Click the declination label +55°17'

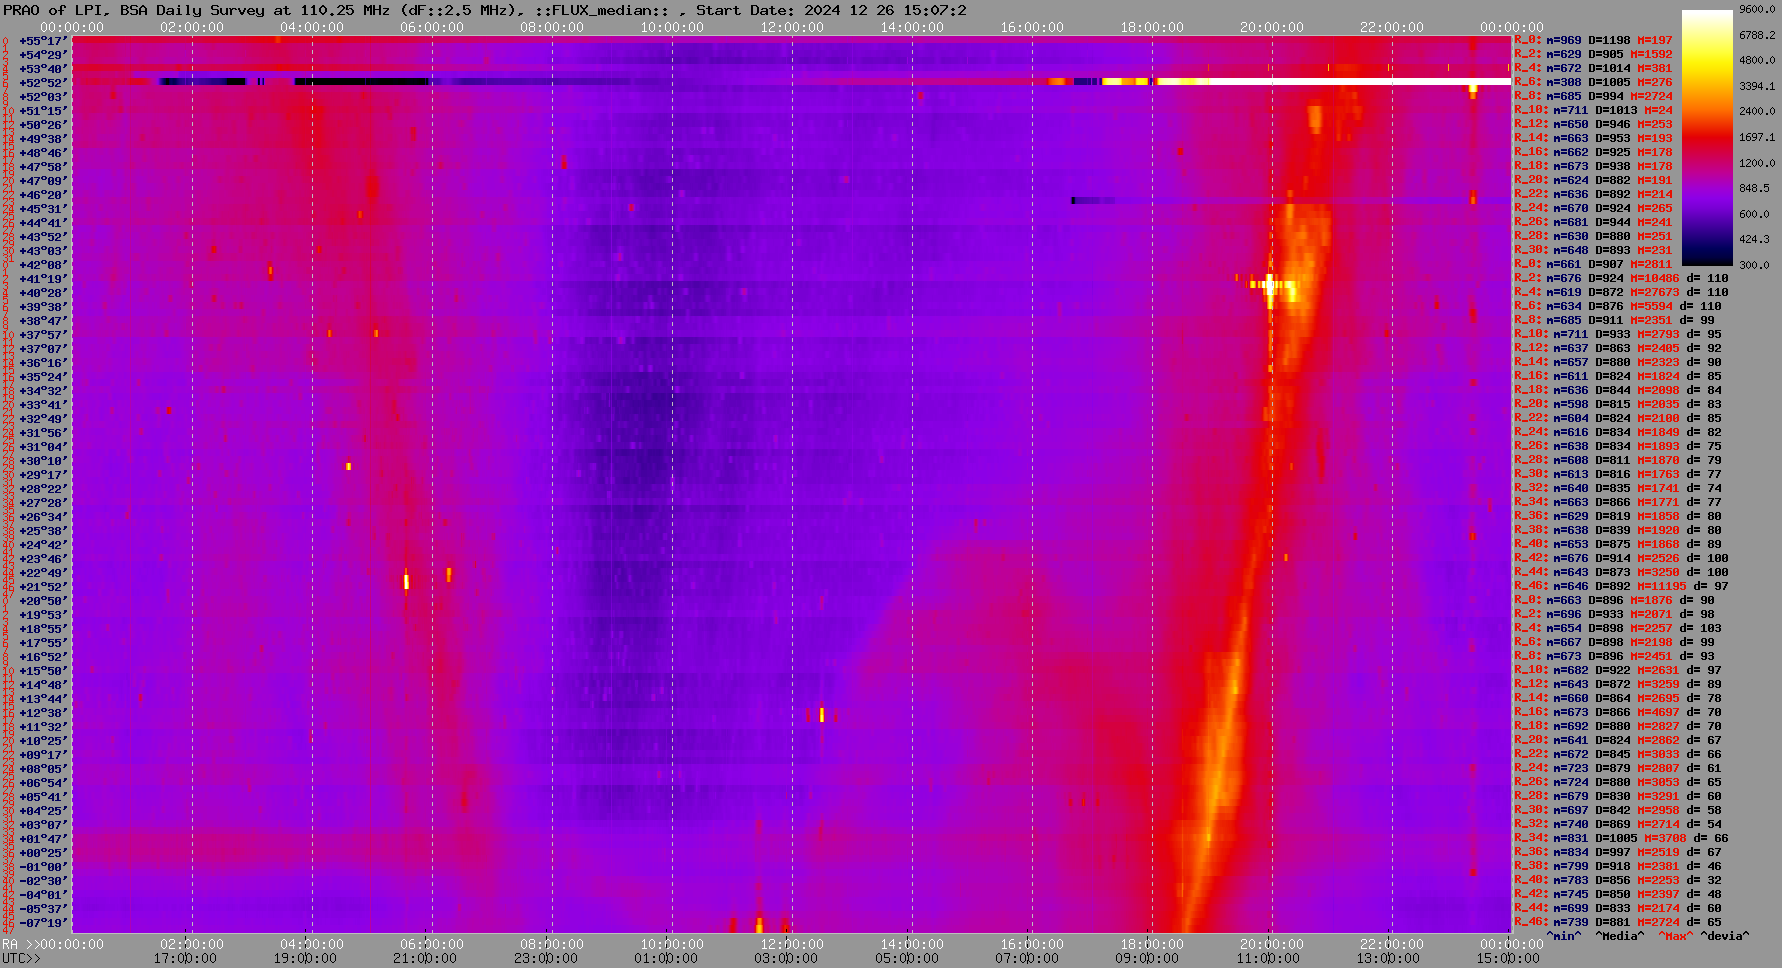pyautogui.click(x=42, y=41)
